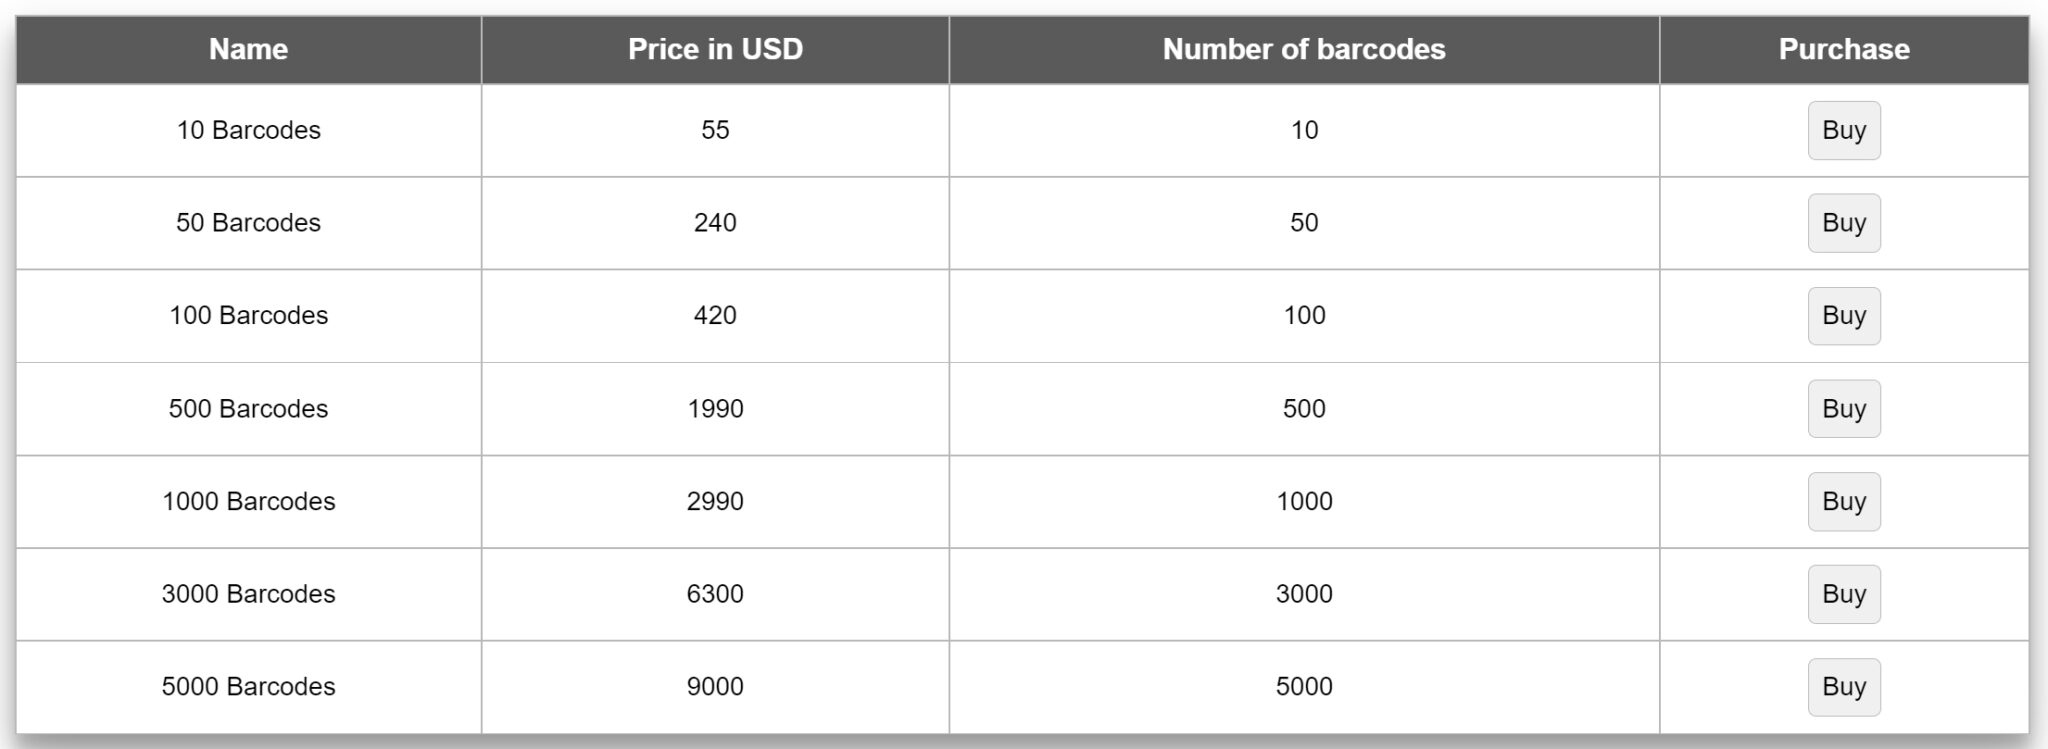2048x749 pixels.
Task: Click the Name column header
Action: pyautogui.click(x=247, y=48)
